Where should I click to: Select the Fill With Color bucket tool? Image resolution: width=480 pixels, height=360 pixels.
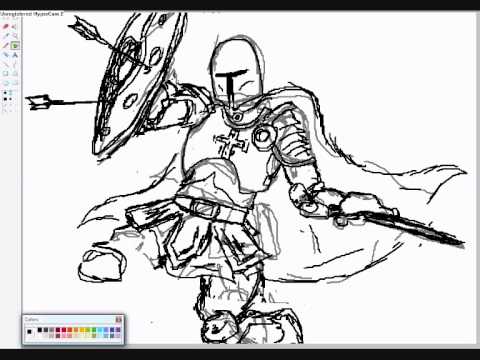tap(15, 26)
